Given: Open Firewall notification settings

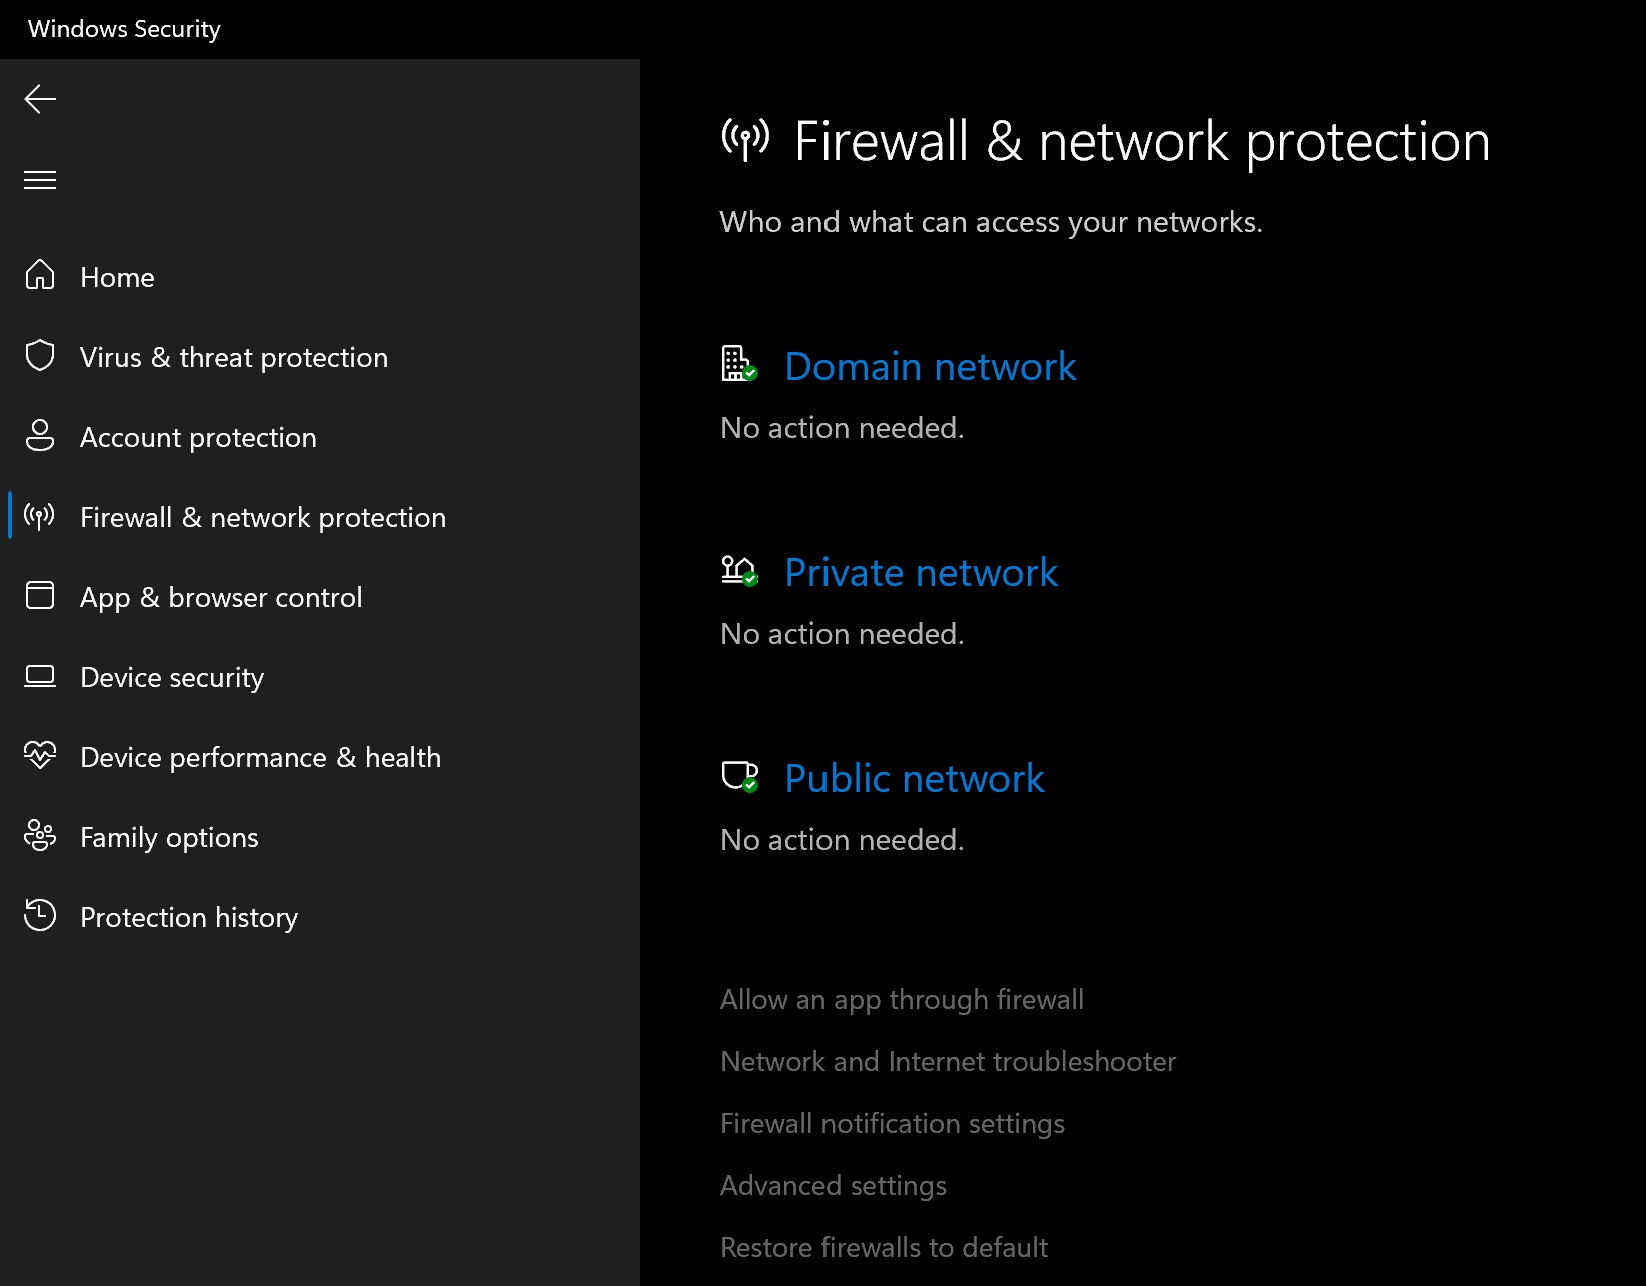Looking at the screenshot, I should coord(892,1124).
